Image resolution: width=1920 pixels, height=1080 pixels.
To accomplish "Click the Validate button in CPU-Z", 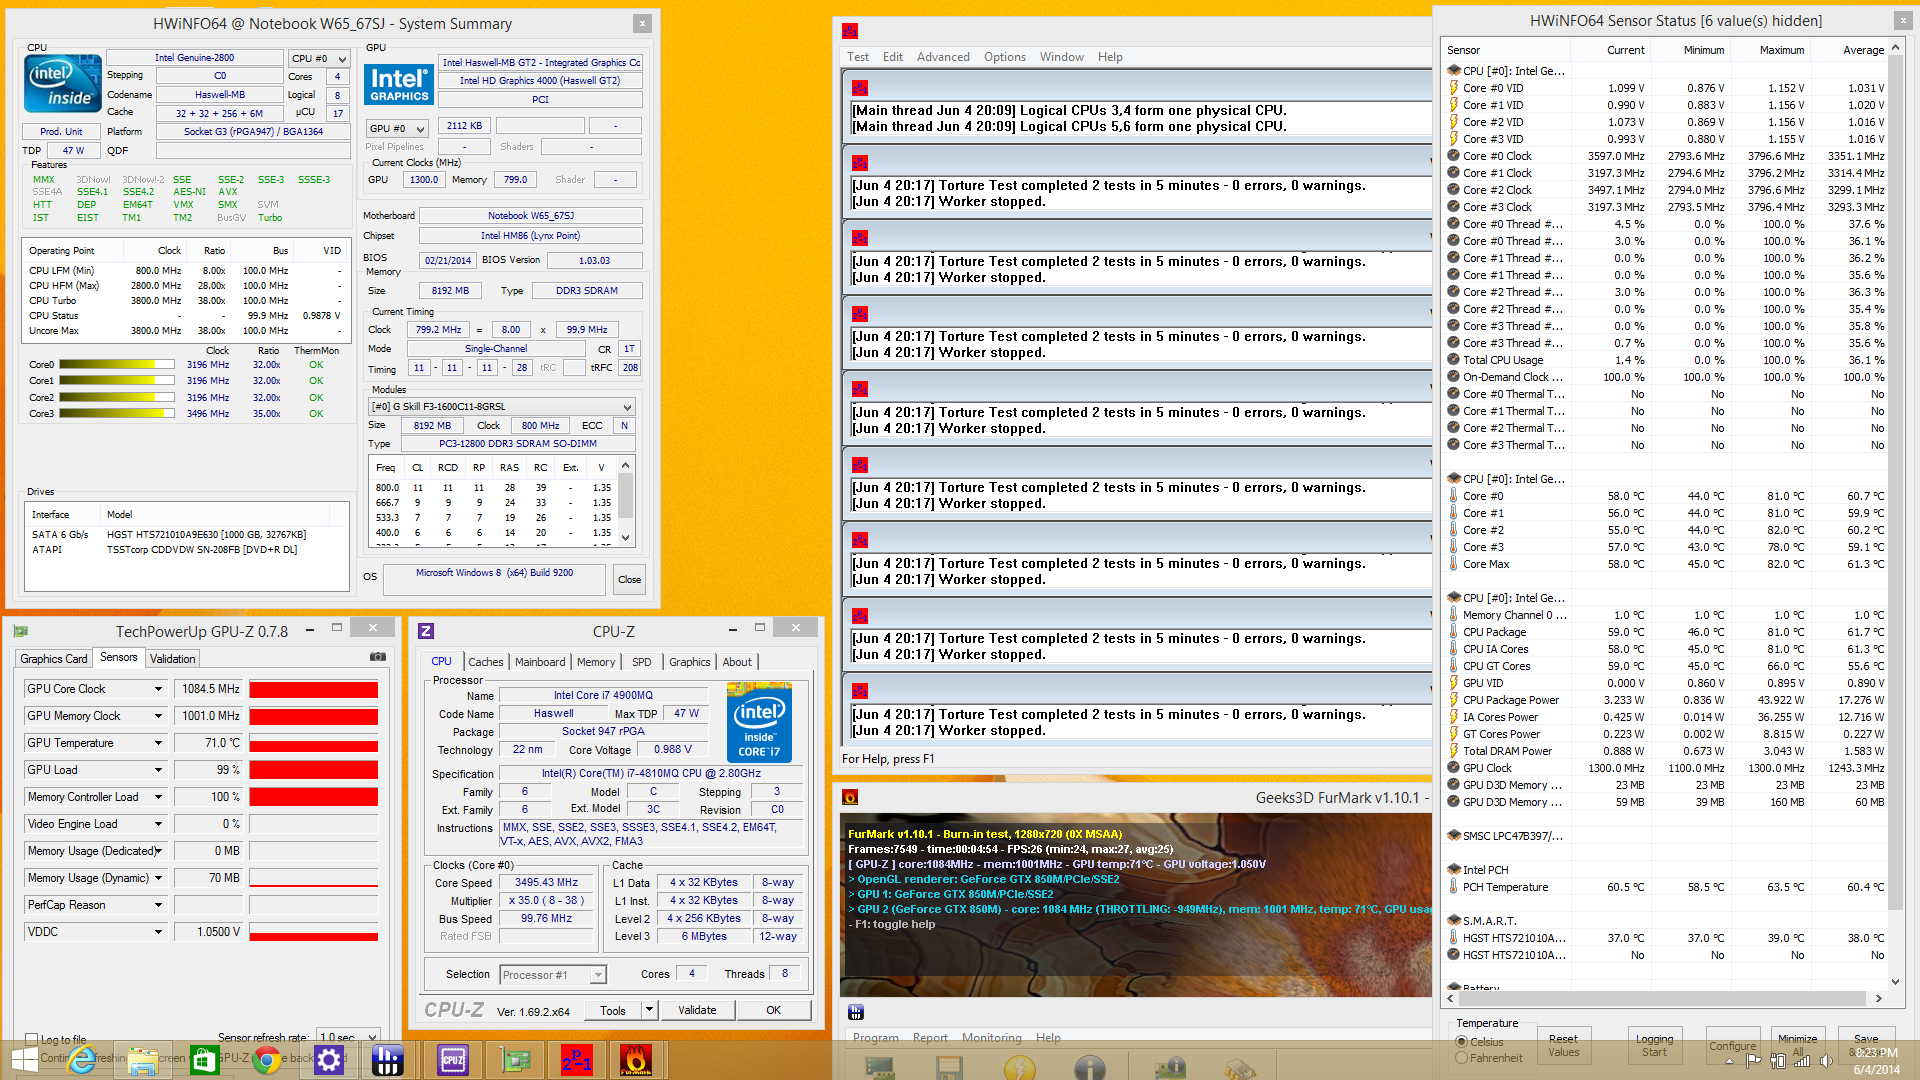I will (697, 1010).
